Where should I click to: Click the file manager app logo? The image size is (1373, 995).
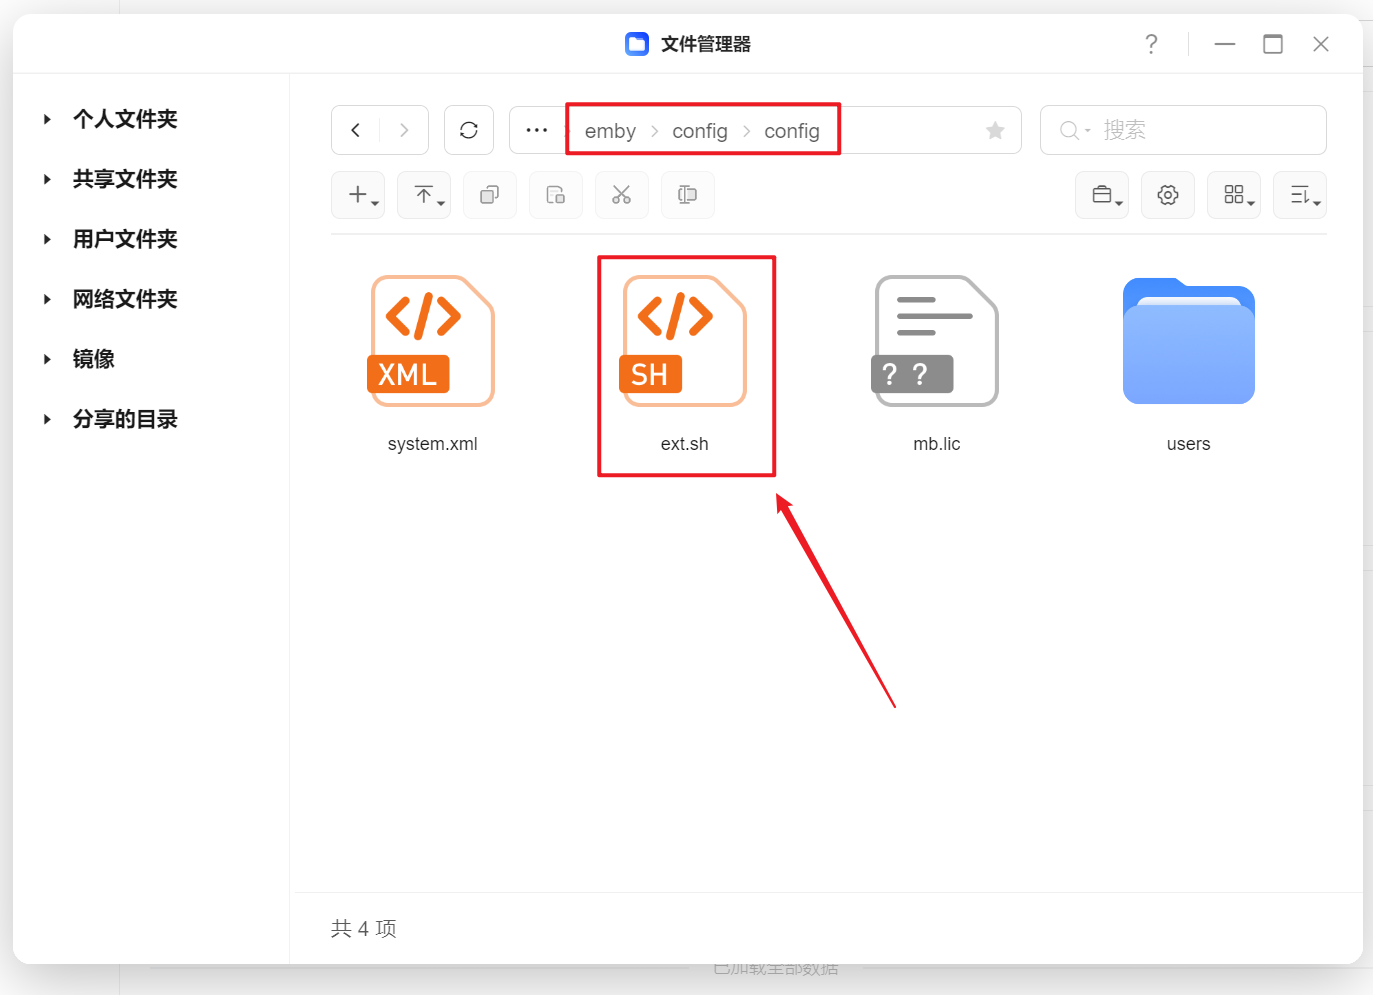[x=637, y=44]
